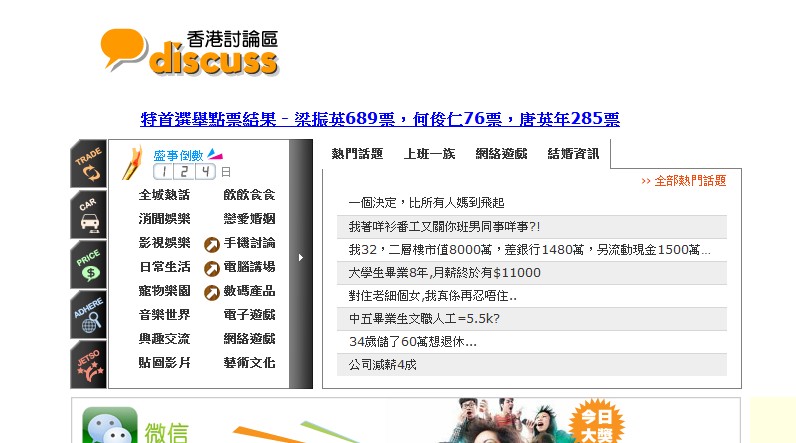Click the arrow icon beside 數碼產品
The height and width of the screenshot is (443, 796).
click(211, 293)
